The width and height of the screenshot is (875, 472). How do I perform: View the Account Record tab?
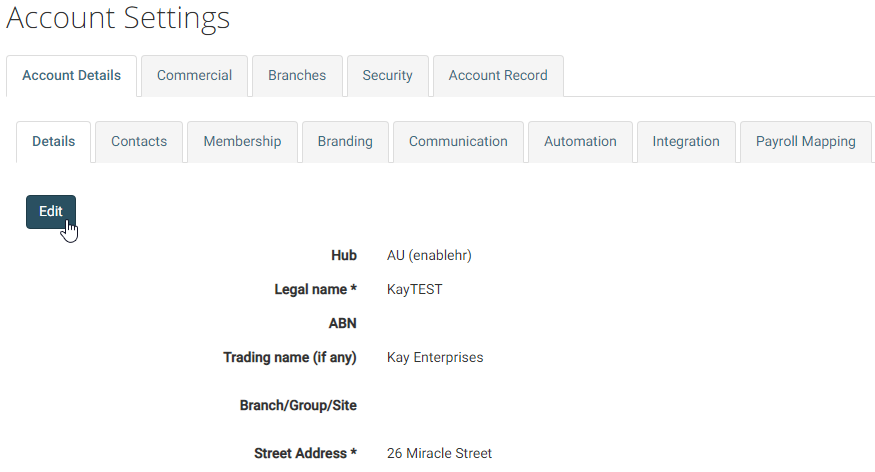pos(498,75)
